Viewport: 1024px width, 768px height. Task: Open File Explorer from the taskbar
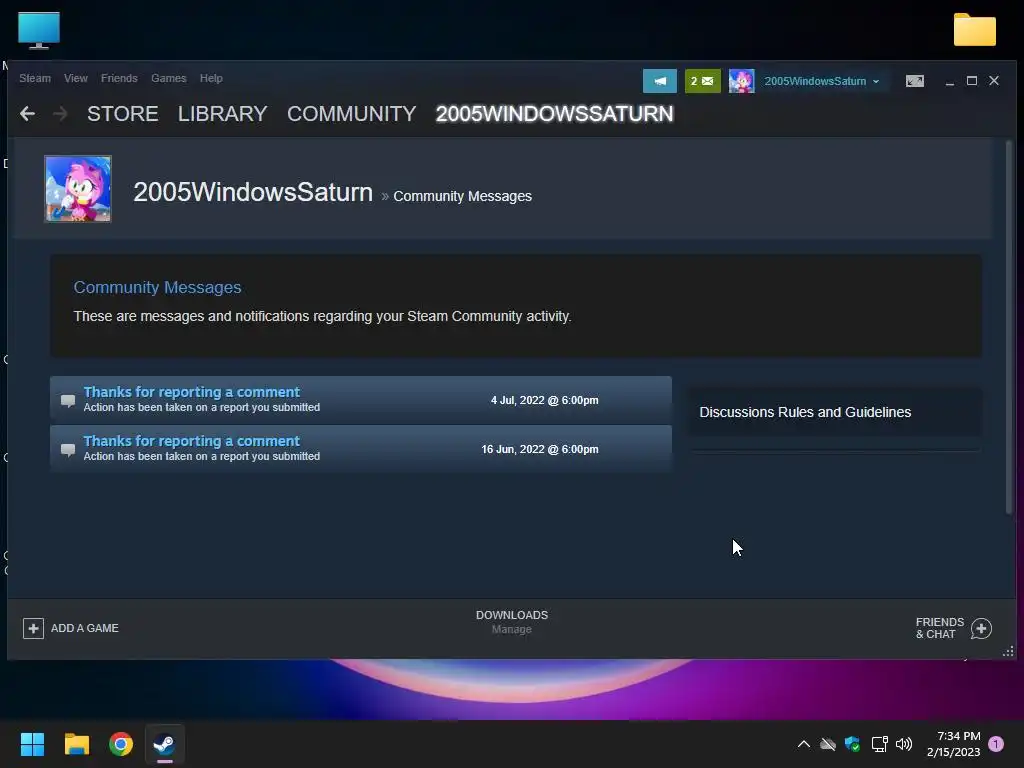click(76, 744)
